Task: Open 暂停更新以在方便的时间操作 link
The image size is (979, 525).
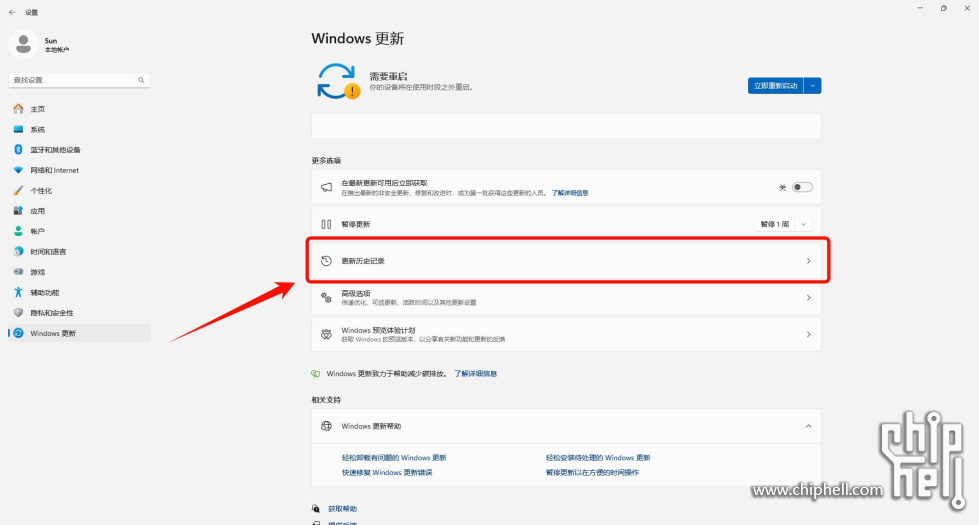Action: (x=592, y=473)
